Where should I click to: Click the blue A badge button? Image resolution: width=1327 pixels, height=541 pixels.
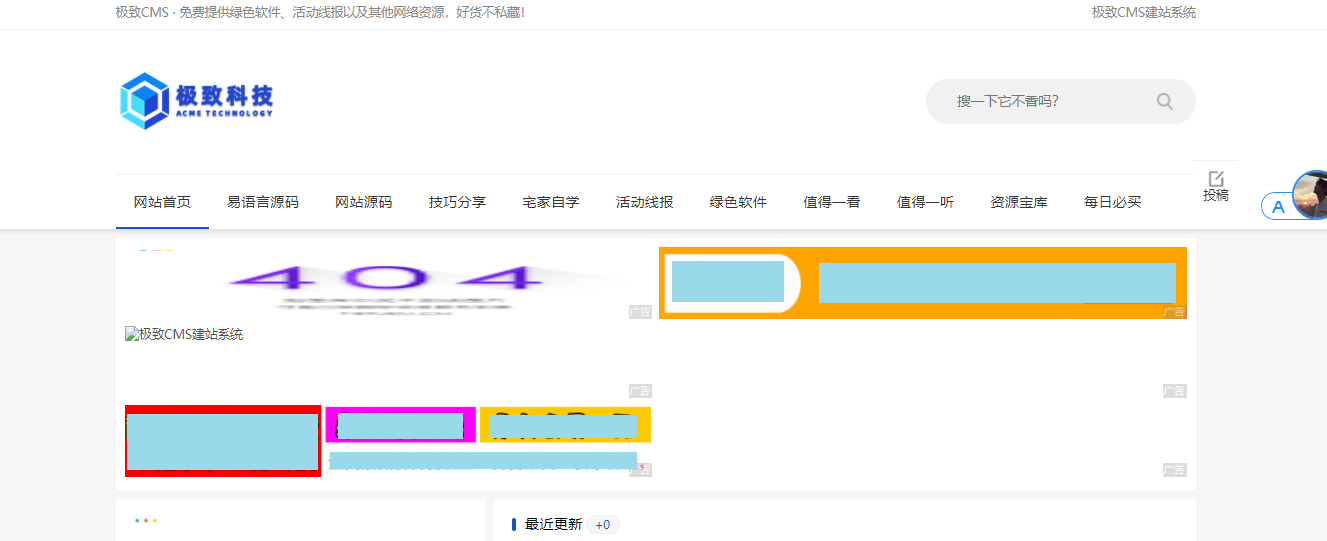[x=1277, y=207]
